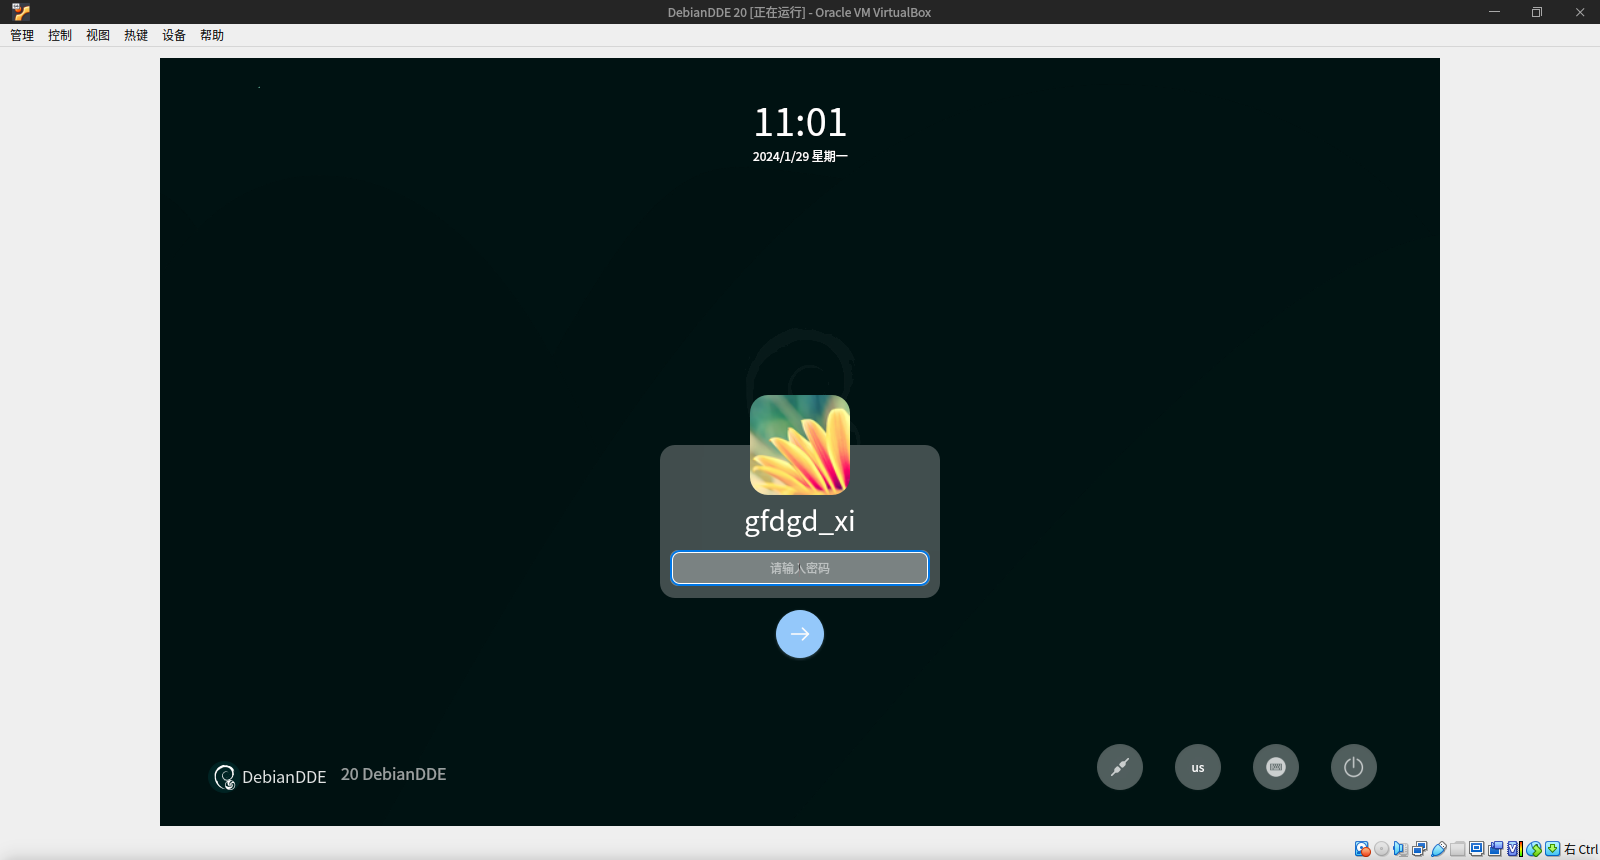The width and height of the screenshot is (1600, 860).
Task: Click the VirtualBox app icon in title bar
Action: [x=21, y=12]
